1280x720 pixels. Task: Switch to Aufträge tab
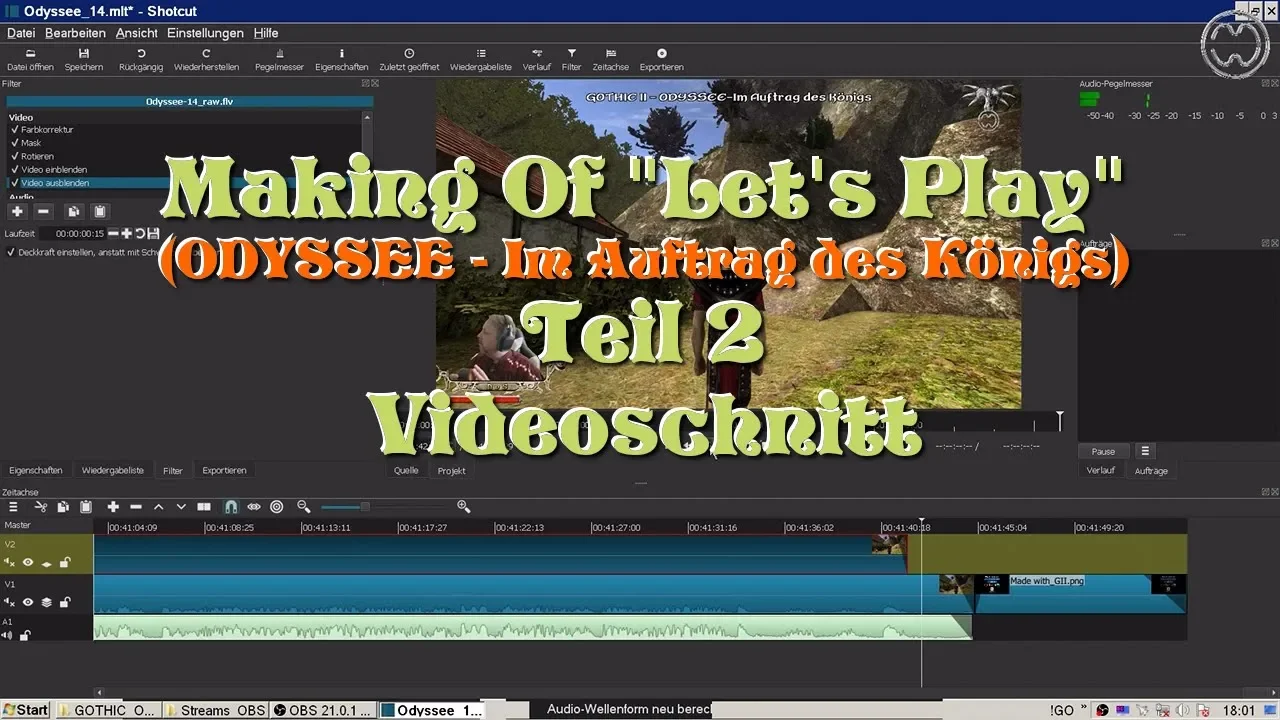click(x=1151, y=470)
